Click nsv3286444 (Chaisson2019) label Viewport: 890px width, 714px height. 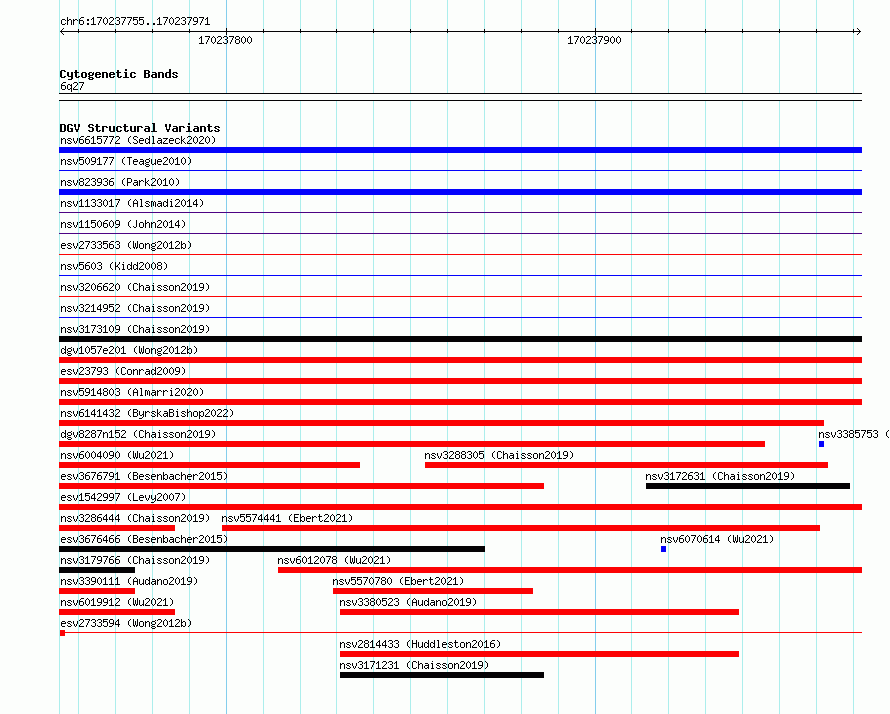[135, 518]
